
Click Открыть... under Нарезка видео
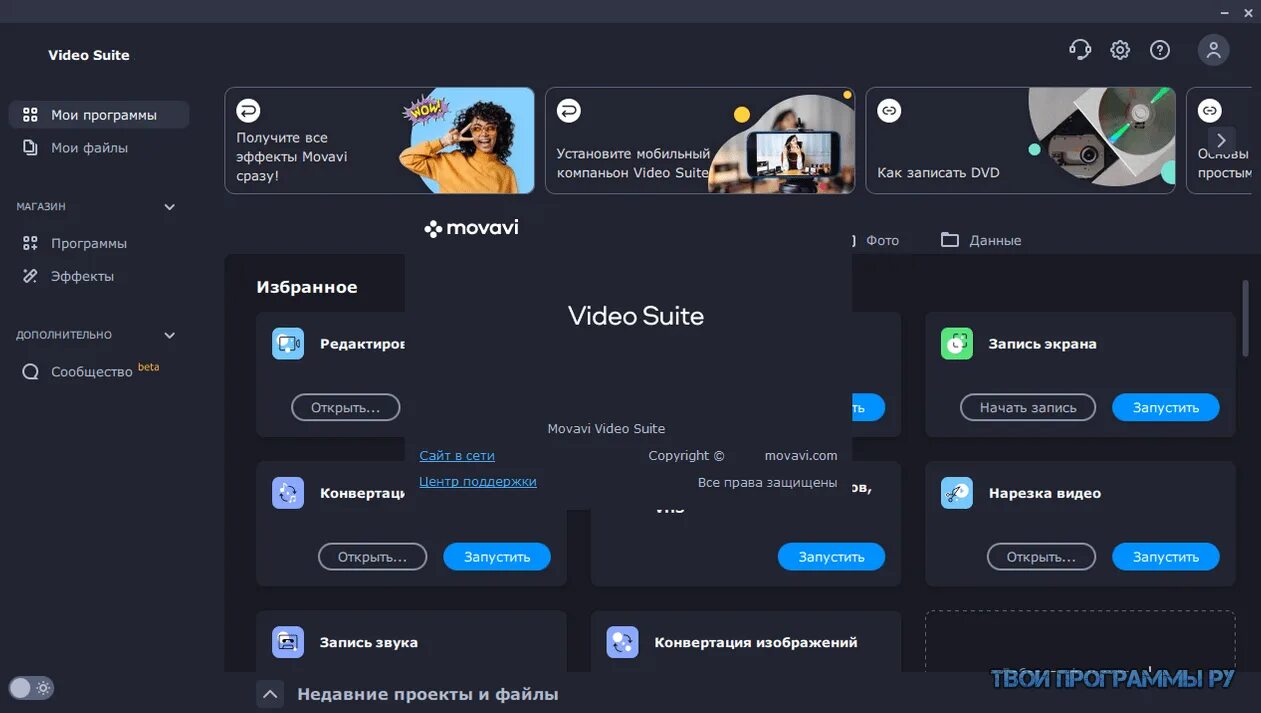click(1041, 556)
